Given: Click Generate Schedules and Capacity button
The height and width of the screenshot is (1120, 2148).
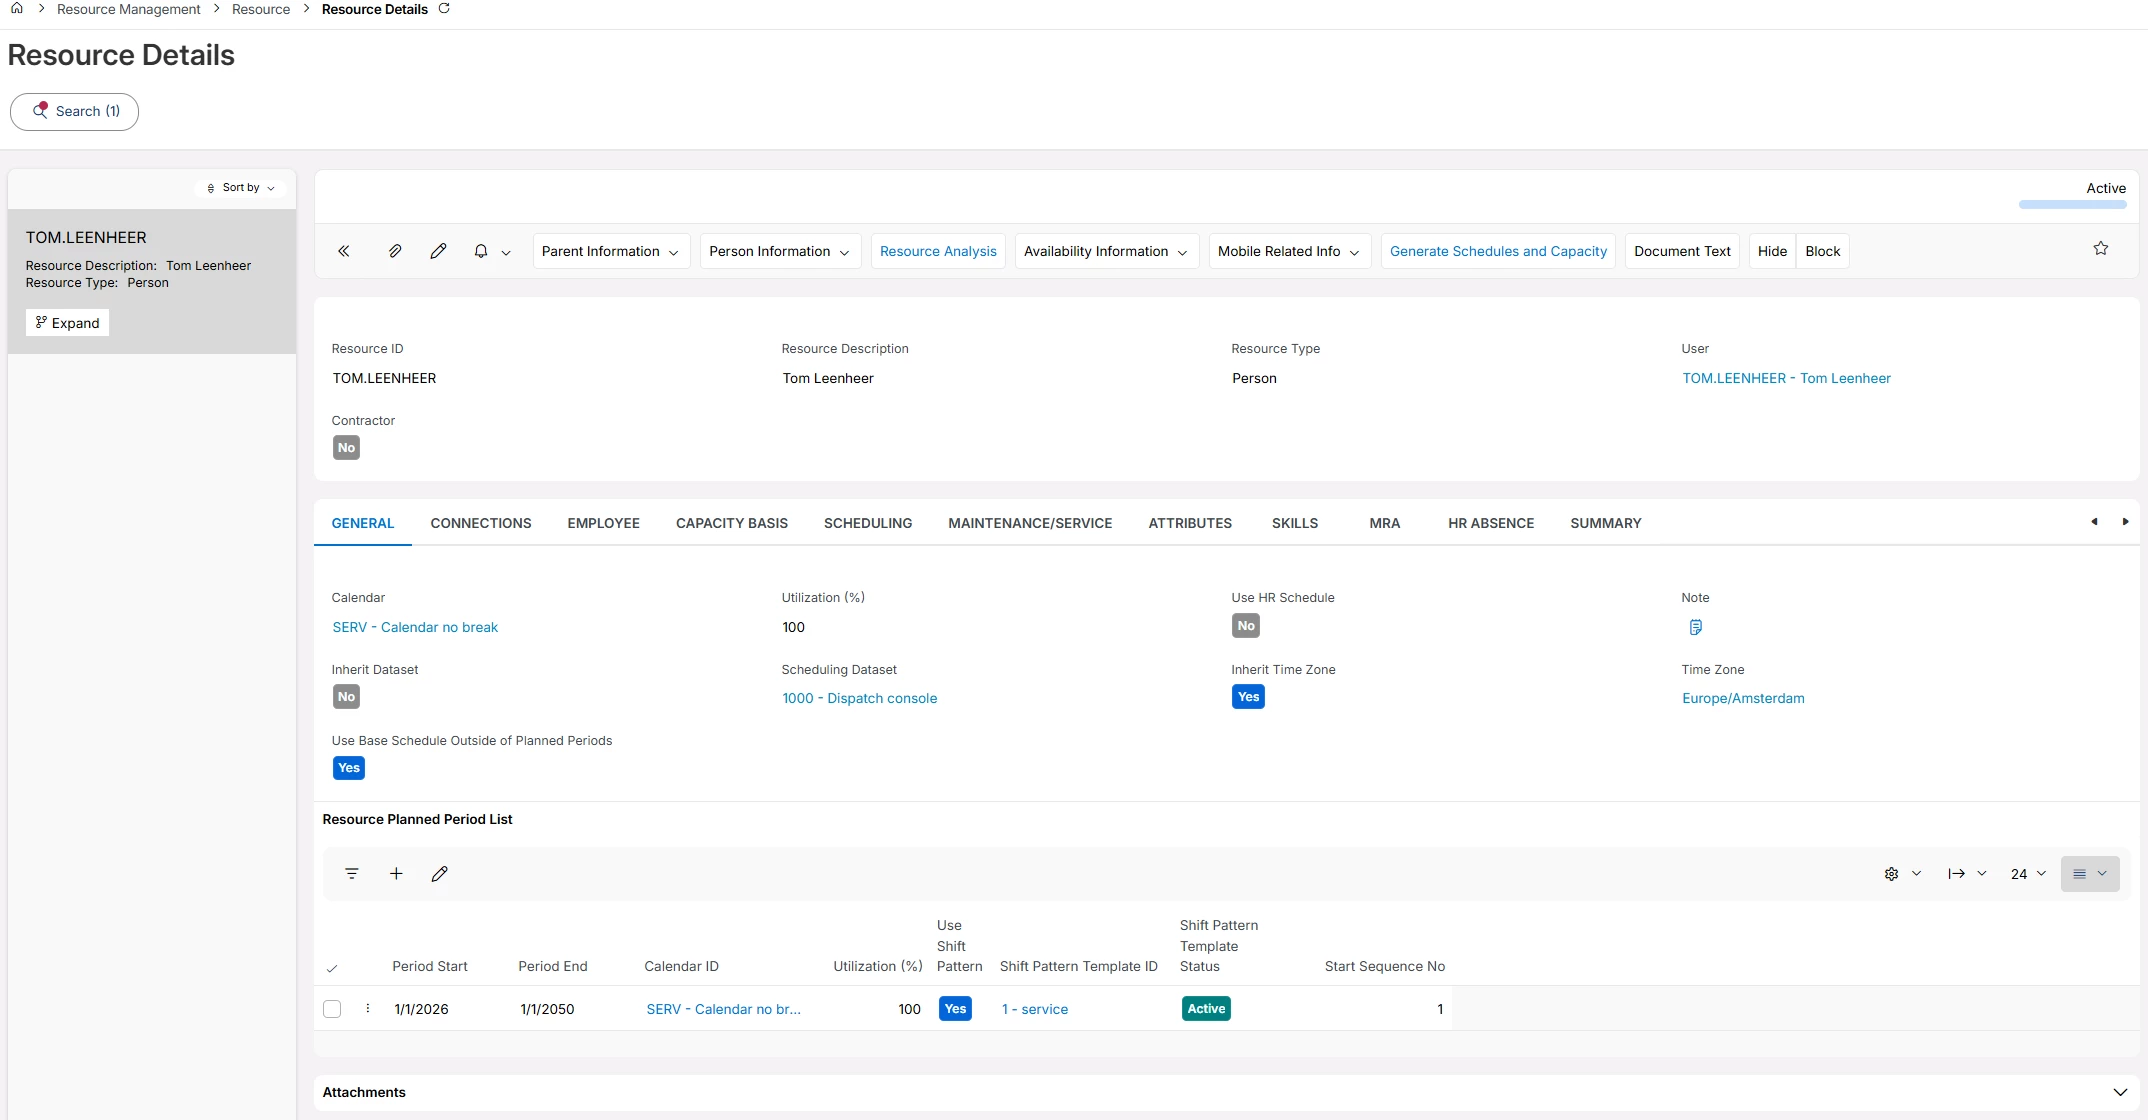Looking at the screenshot, I should pos(1497,251).
